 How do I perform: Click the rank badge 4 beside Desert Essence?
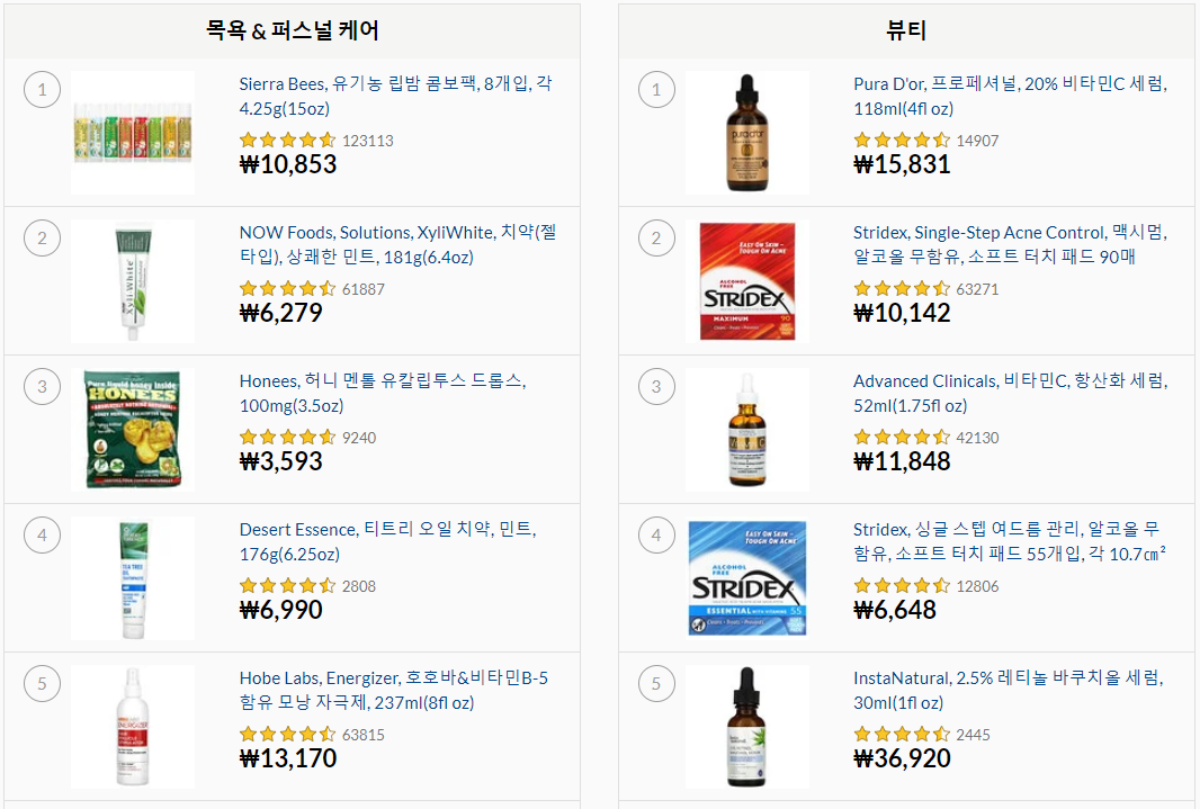[42, 535]
